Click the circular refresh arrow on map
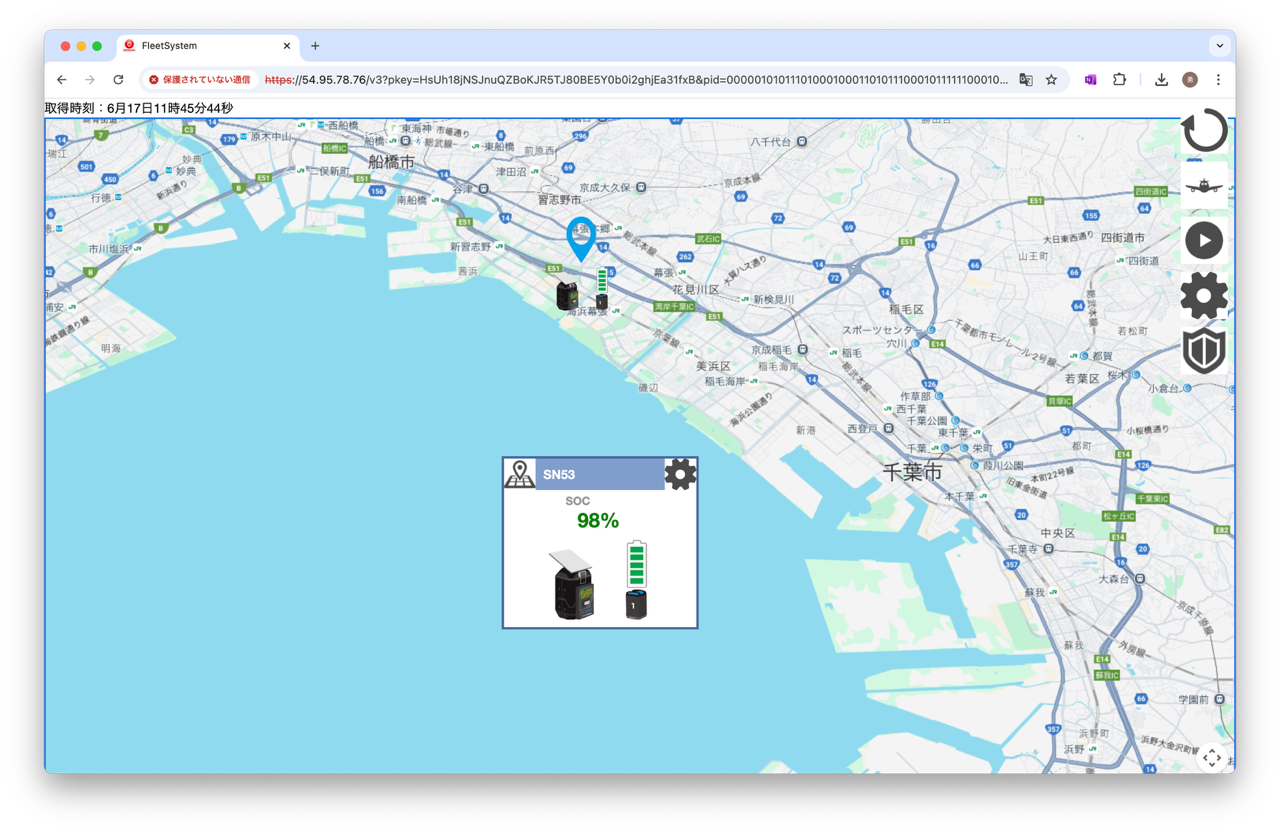 tap(1204, 131)
